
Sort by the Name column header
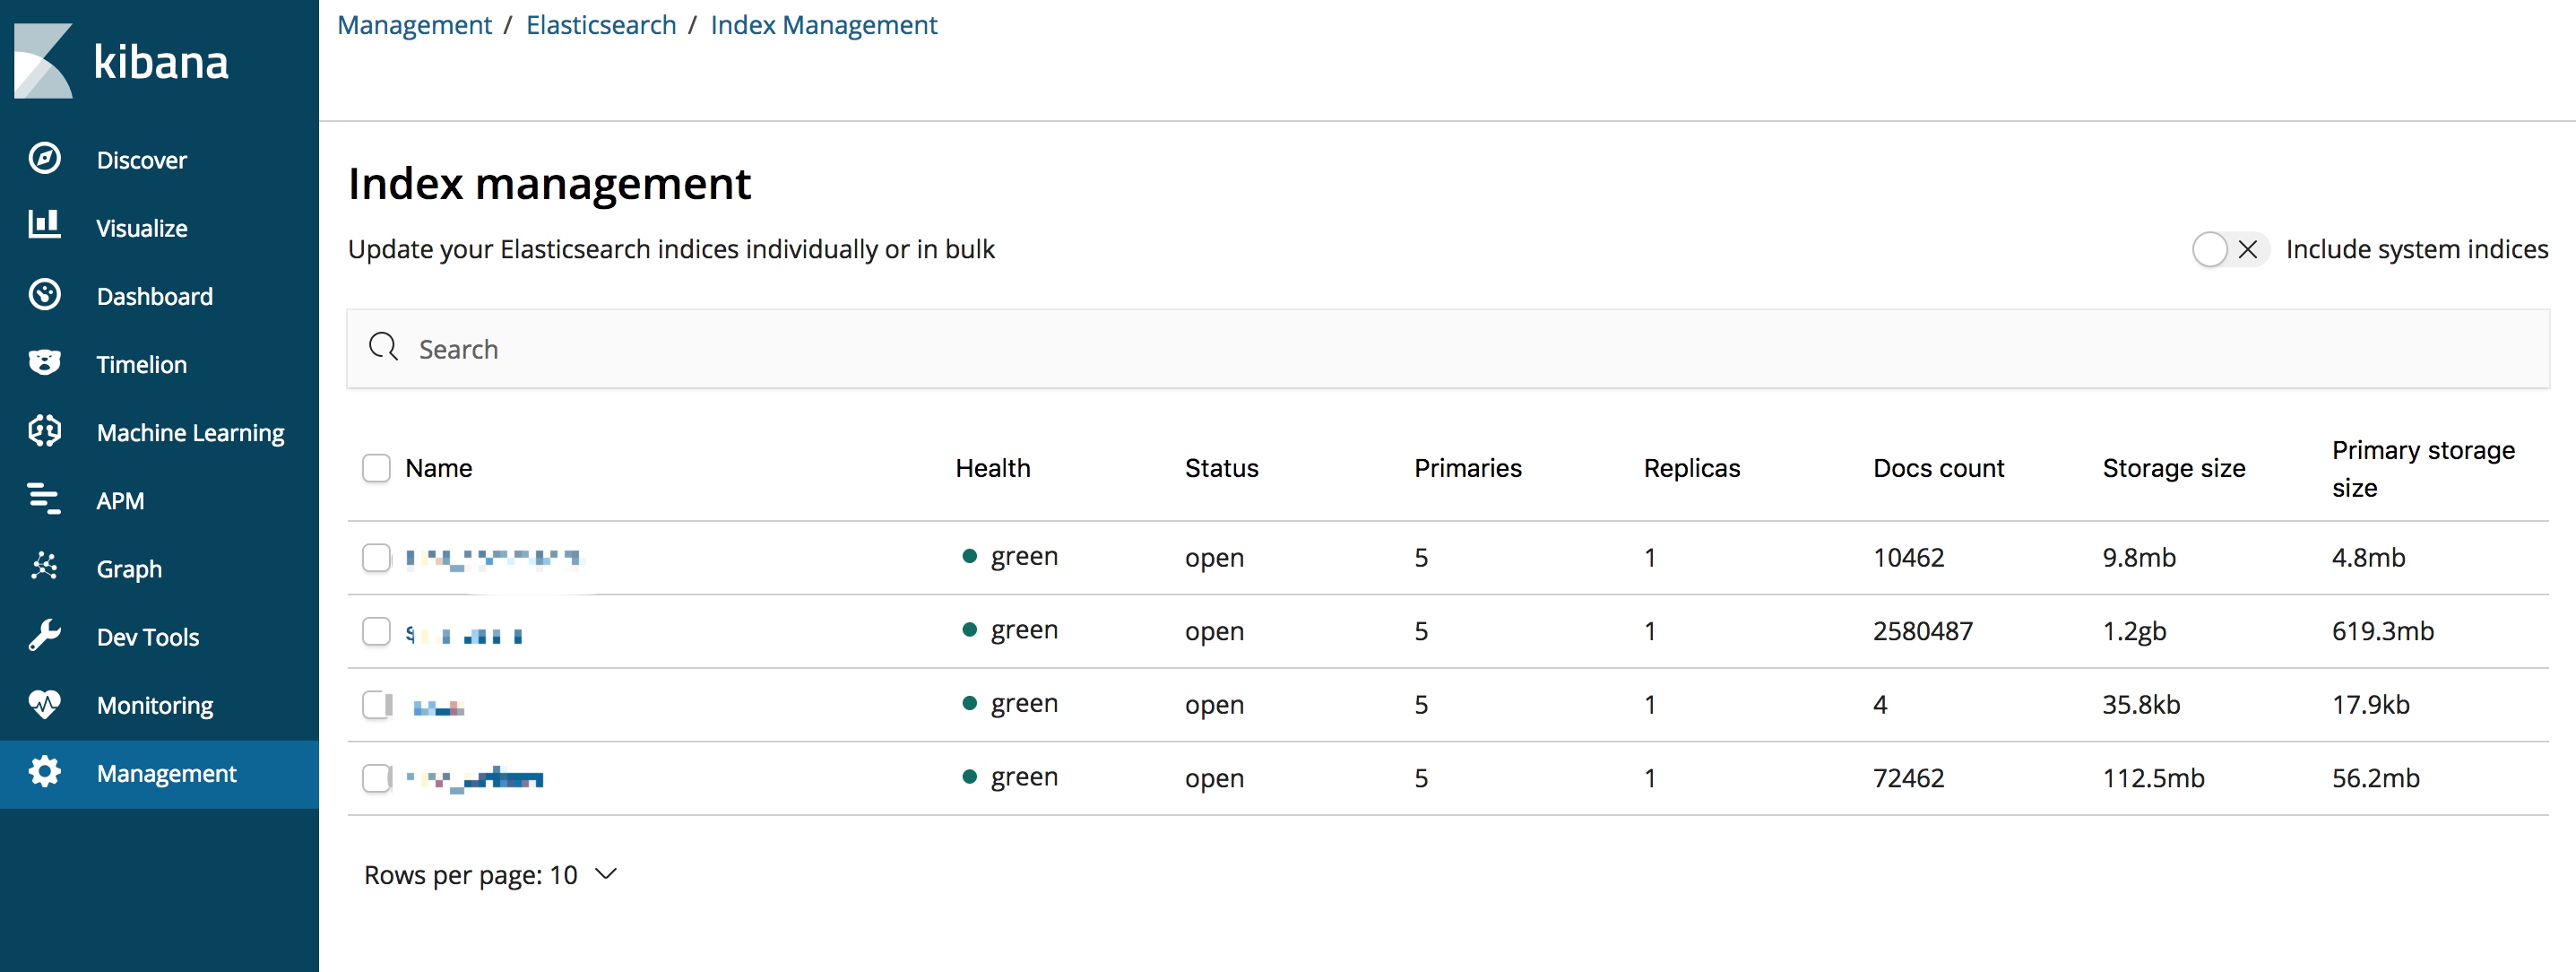click(x=438, y=468)
